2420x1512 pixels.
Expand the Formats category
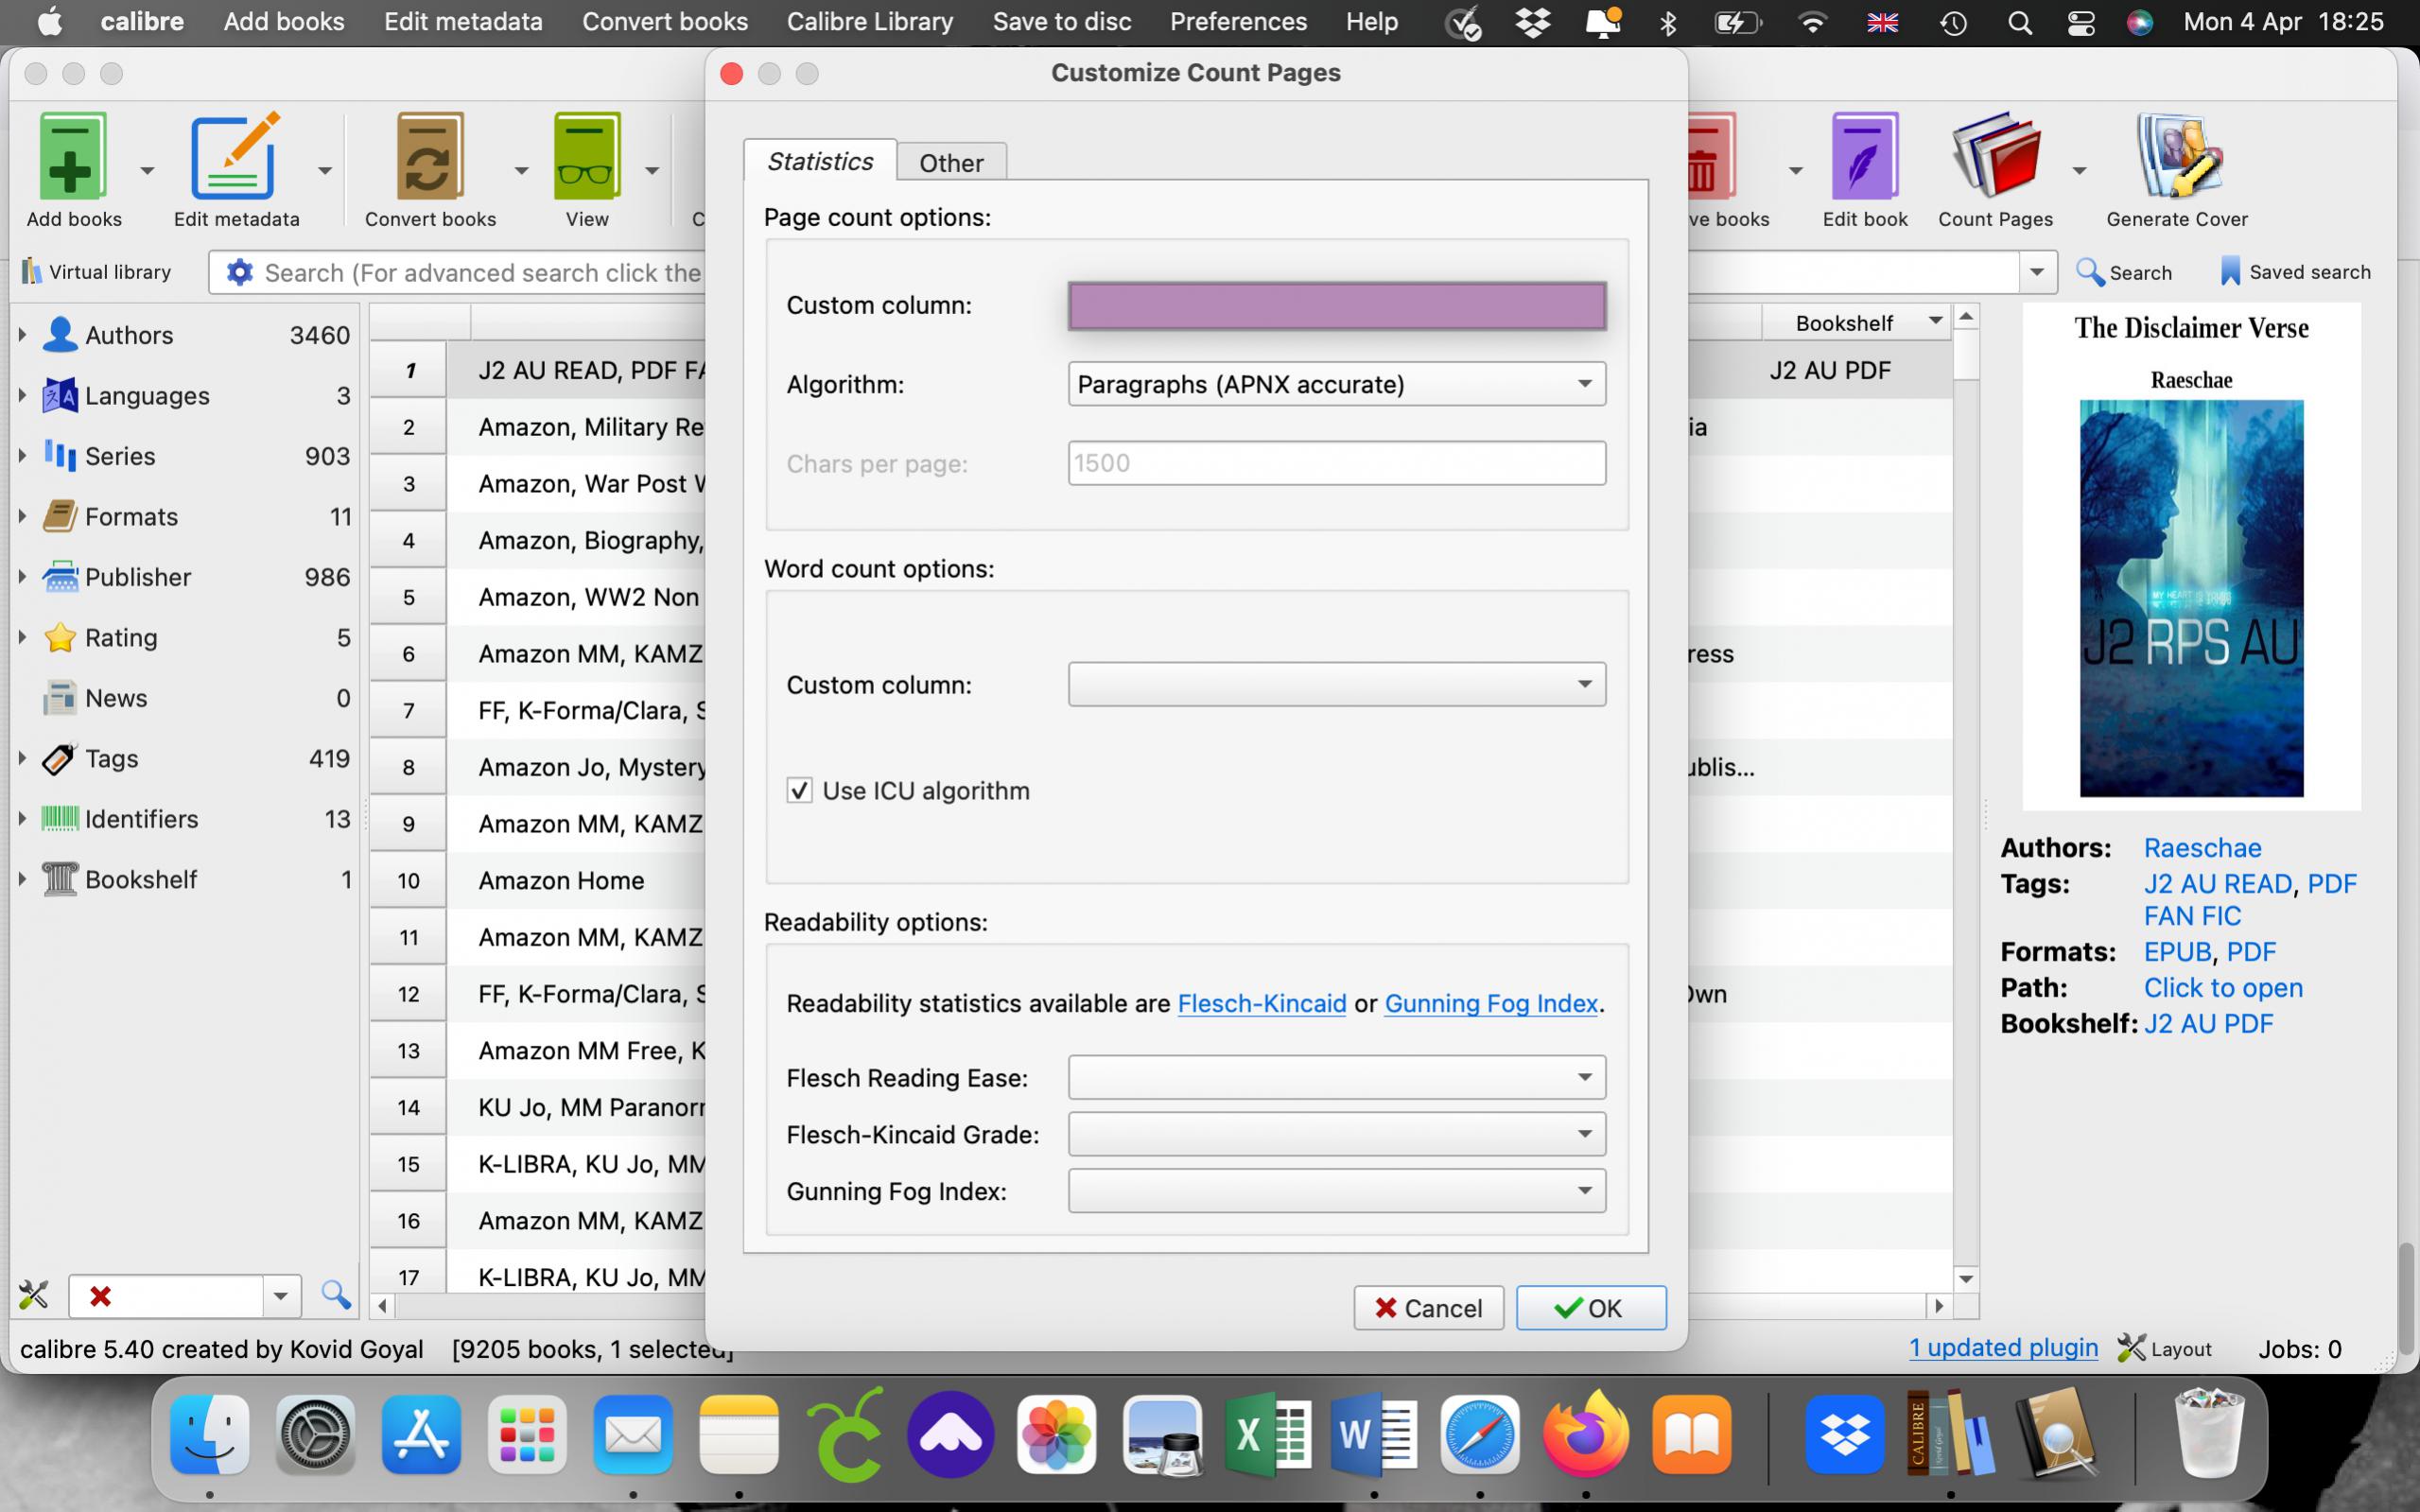[x=21, y=516]
